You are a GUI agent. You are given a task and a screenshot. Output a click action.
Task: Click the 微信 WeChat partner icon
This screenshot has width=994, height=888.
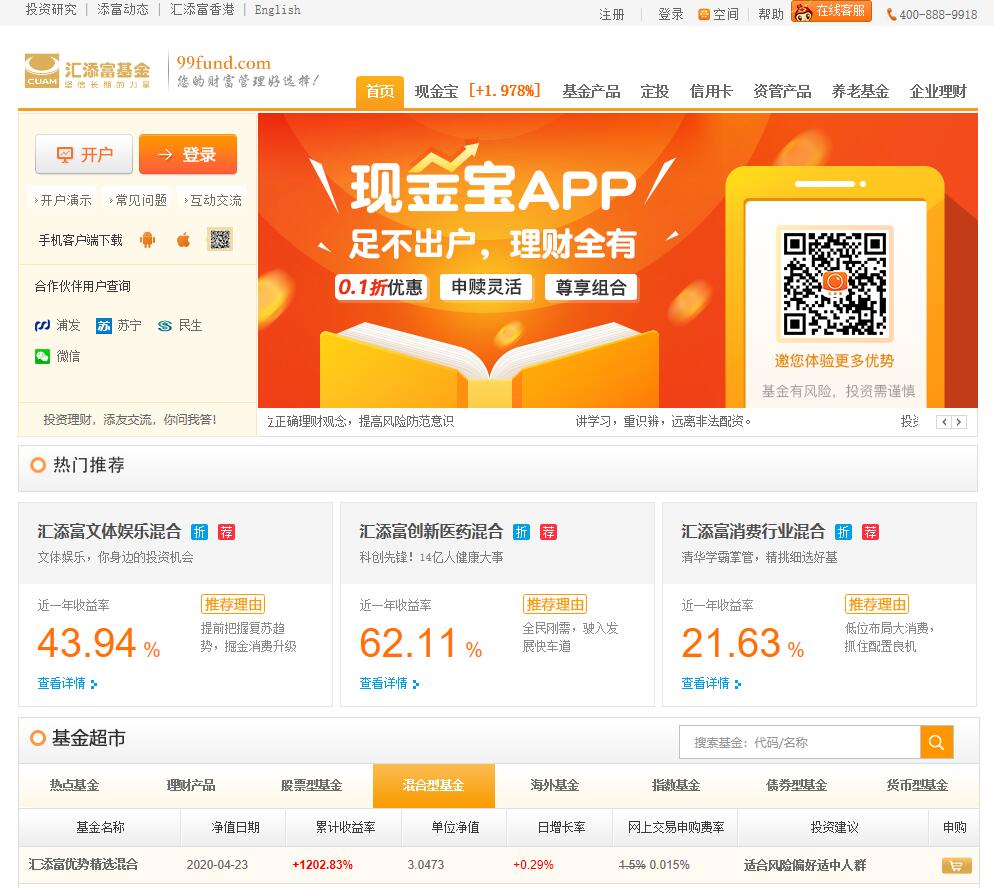42,356
